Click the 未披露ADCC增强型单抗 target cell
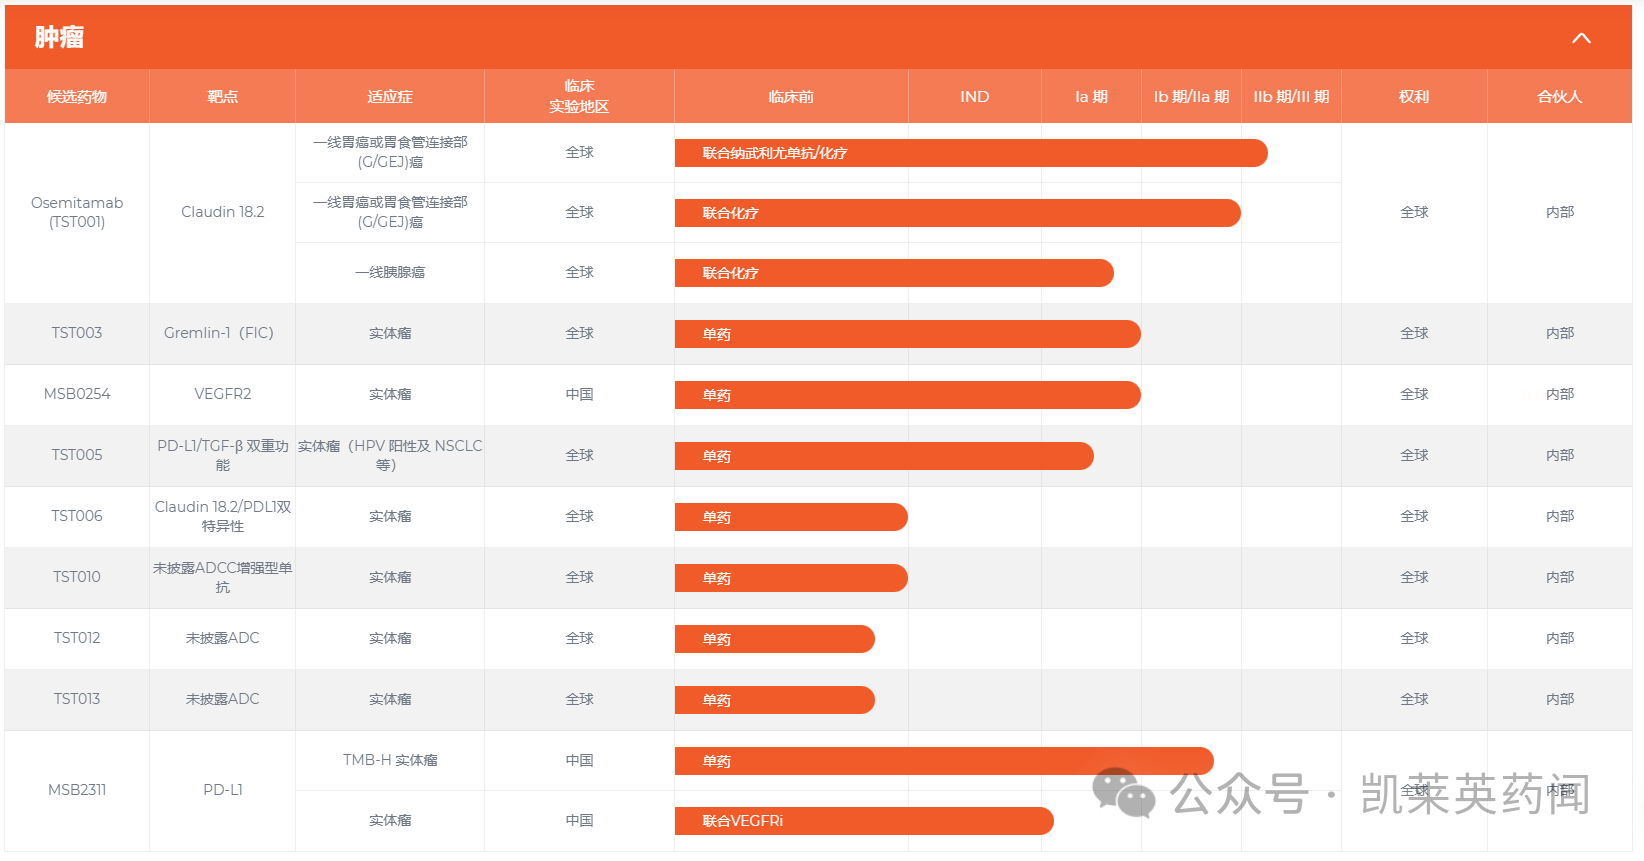 click(x=222, y=577)
